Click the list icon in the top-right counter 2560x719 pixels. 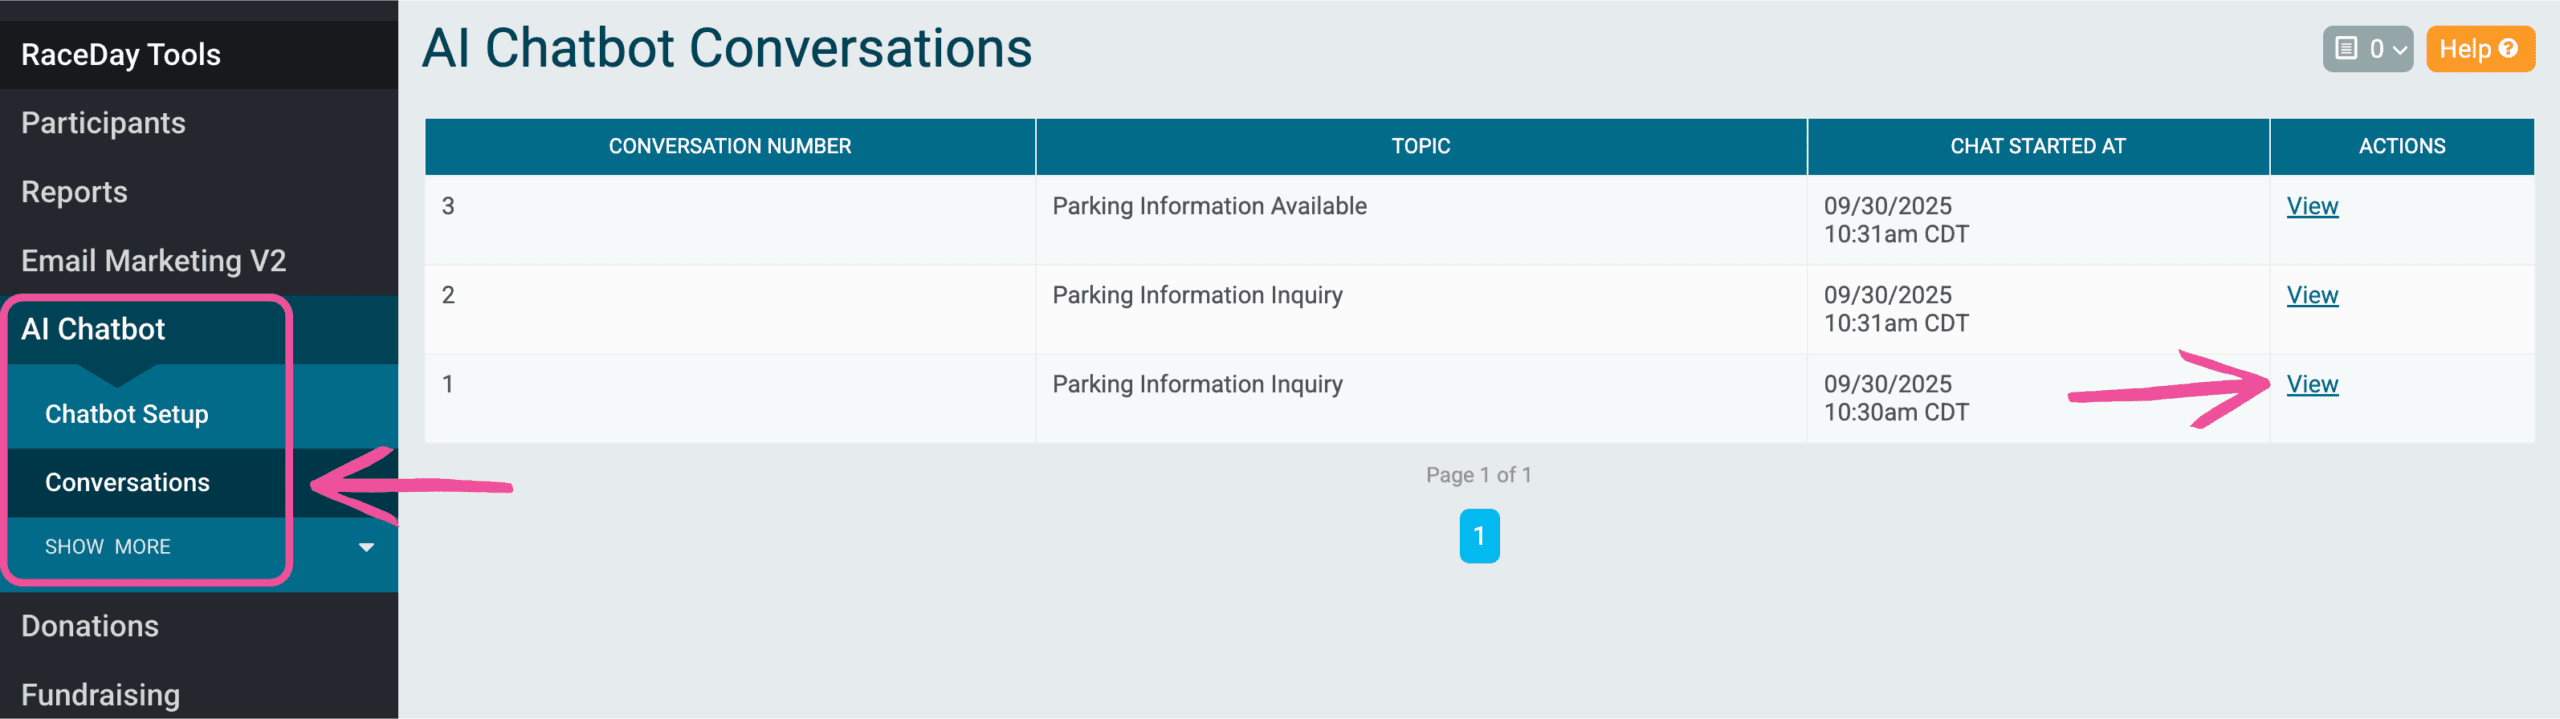tap(2346, 49)
